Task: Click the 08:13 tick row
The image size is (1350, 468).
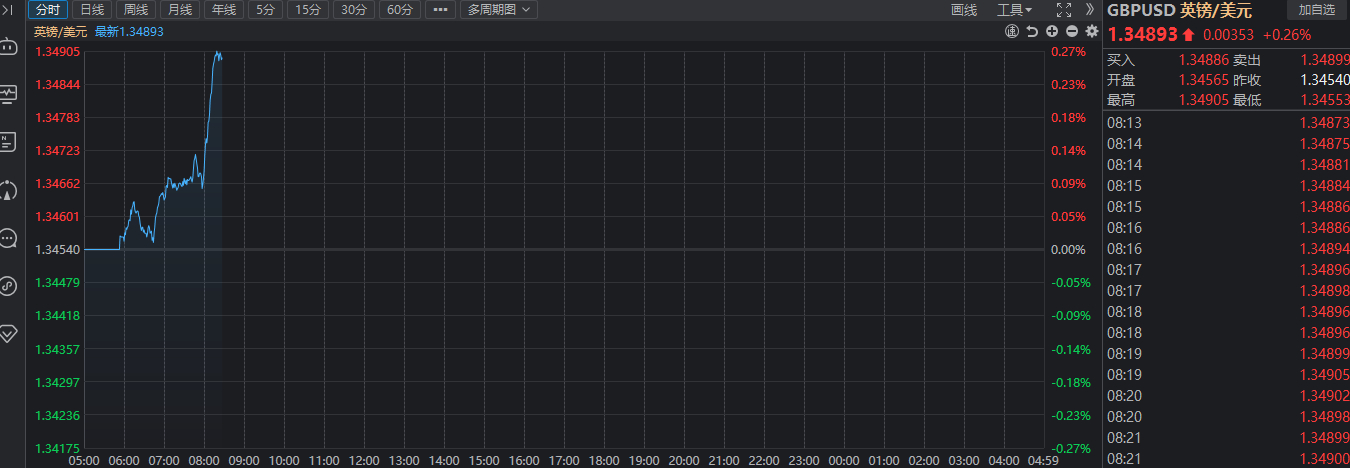Action: click(x=1227, y=122)
